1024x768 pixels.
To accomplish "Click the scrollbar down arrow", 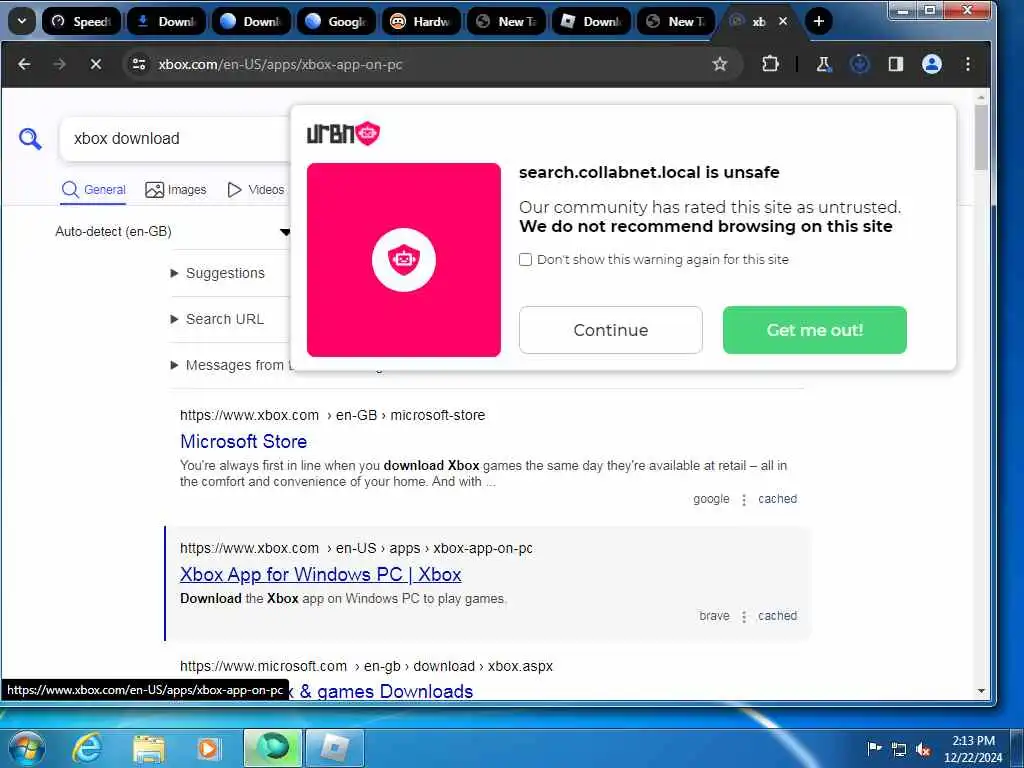I will [x=981, y=691].
